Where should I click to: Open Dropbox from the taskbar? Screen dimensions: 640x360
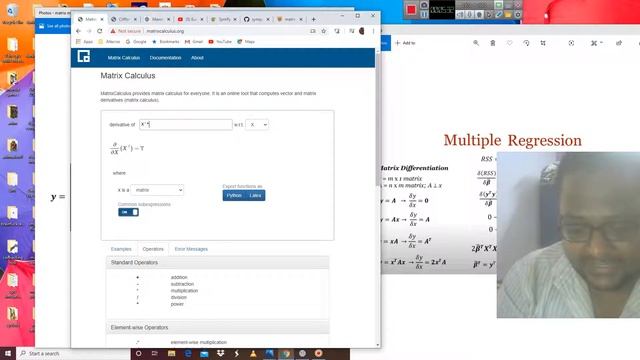point(220,353)
